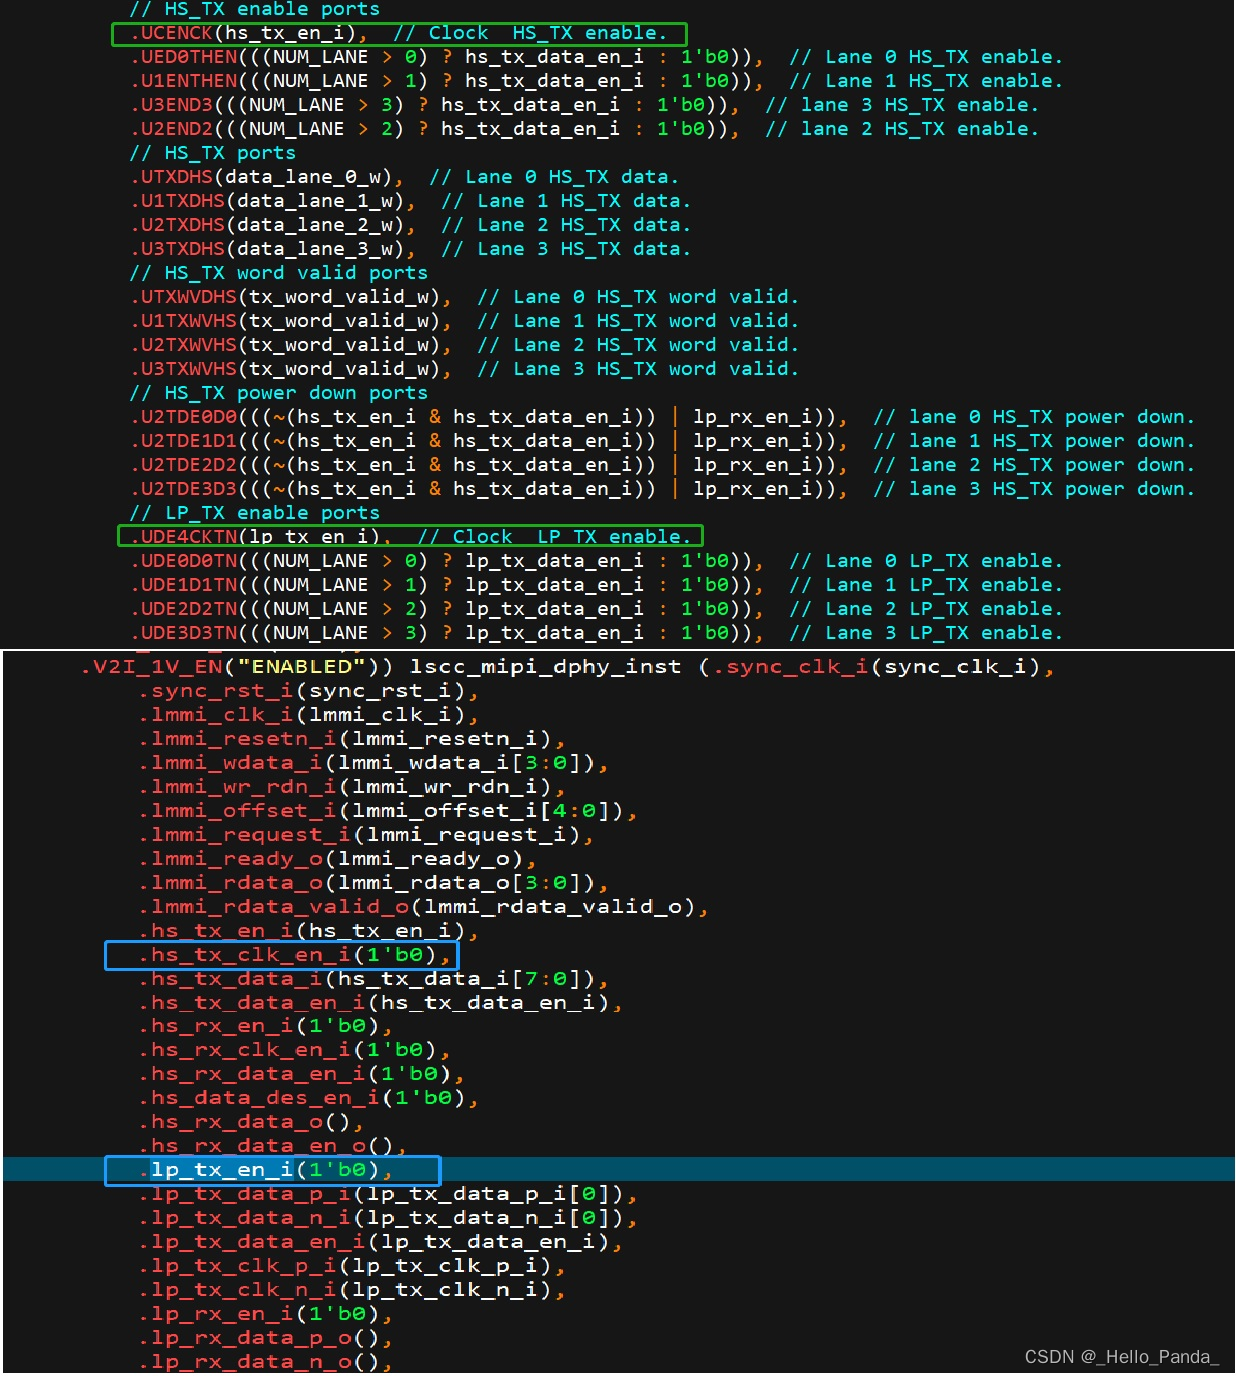Click the .UTXWVDHS(tx_word_valid_w) line
Screen dimensions: 1236x1376
coord(291,297)
